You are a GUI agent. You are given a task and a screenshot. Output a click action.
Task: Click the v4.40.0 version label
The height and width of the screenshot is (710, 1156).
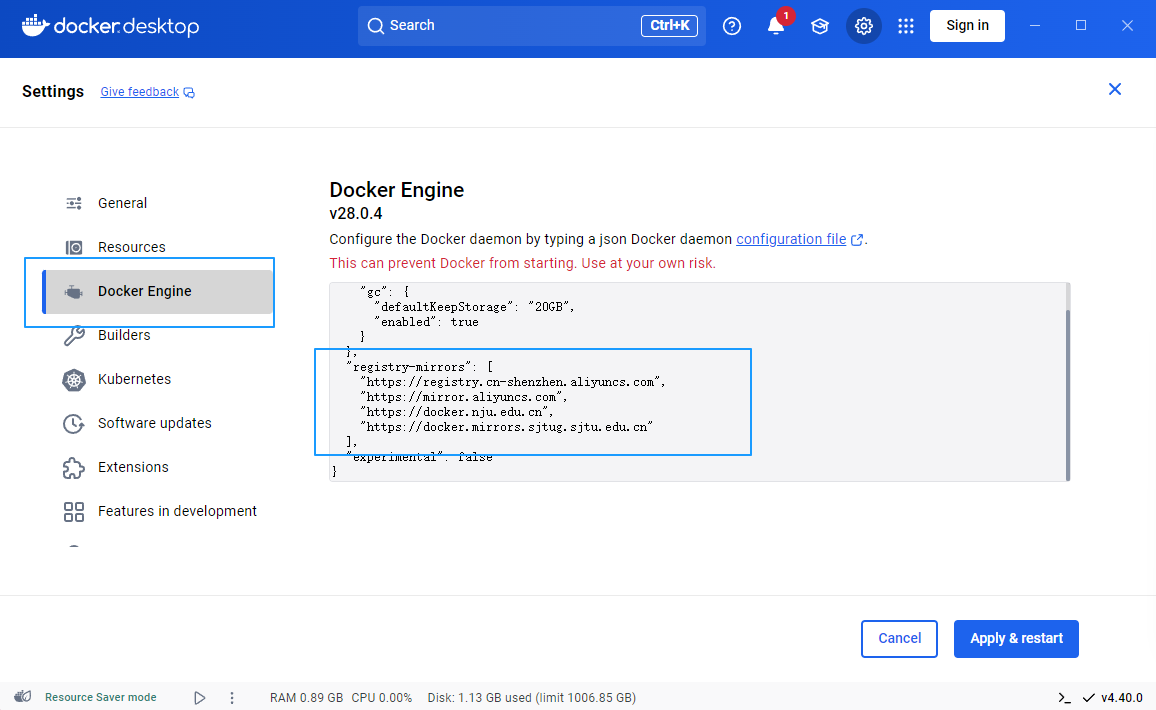1121,698
